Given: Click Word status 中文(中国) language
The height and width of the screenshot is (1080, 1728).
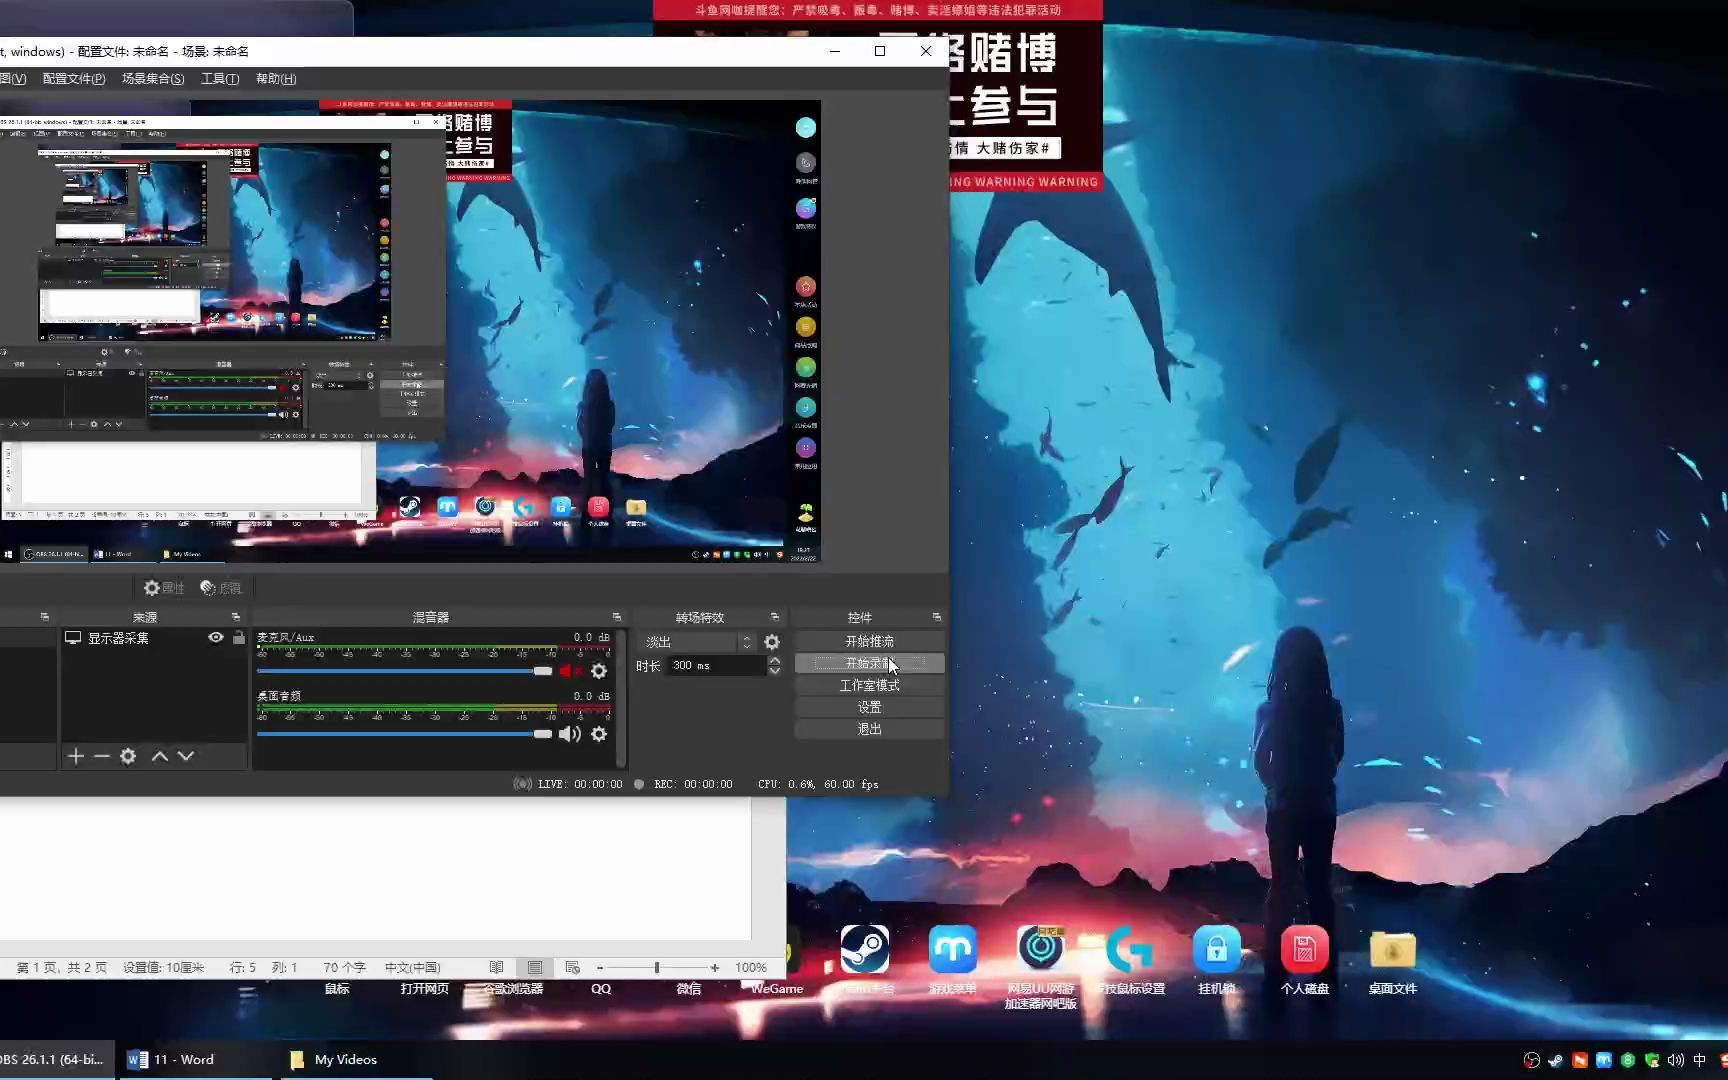Looking at the screenshot, I should [x=413, y=967].
